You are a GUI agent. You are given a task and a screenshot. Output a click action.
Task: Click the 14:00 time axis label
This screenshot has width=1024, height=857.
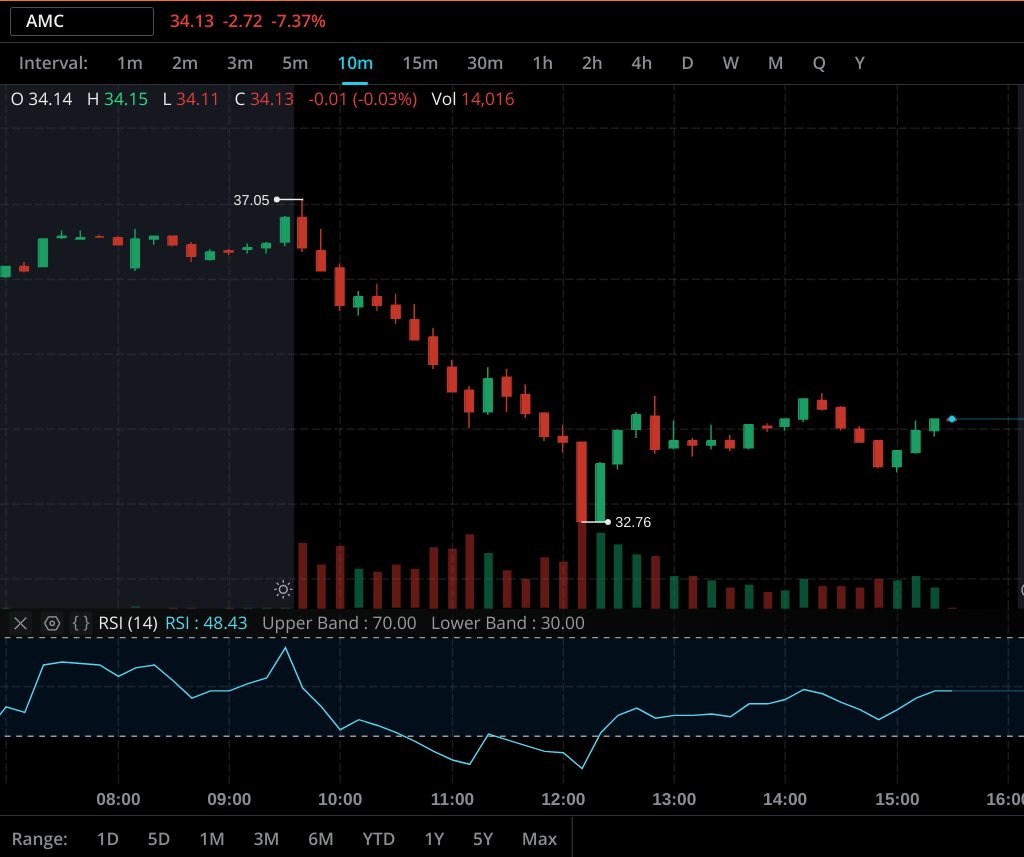(785, 799)
